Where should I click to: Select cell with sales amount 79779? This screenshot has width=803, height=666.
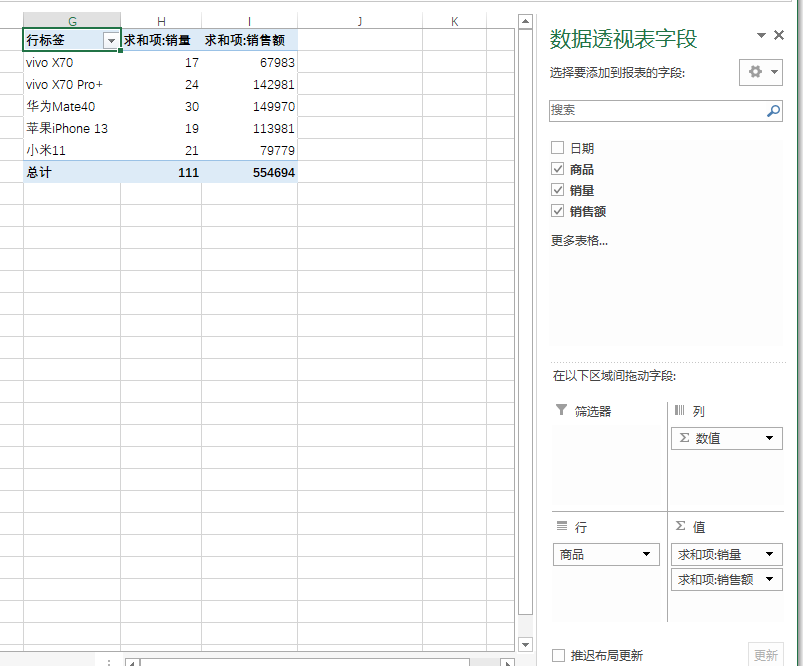(249, 150)
